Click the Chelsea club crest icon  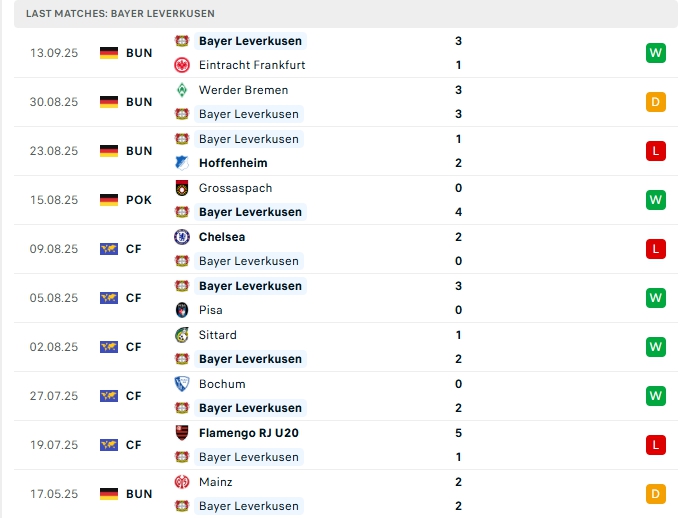coord(182,237)
